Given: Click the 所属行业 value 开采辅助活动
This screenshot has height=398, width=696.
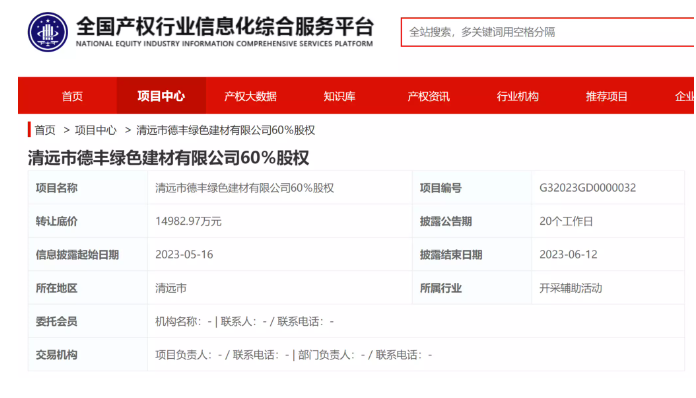Looking at the screenshot, I should click(x=570, y=288).
